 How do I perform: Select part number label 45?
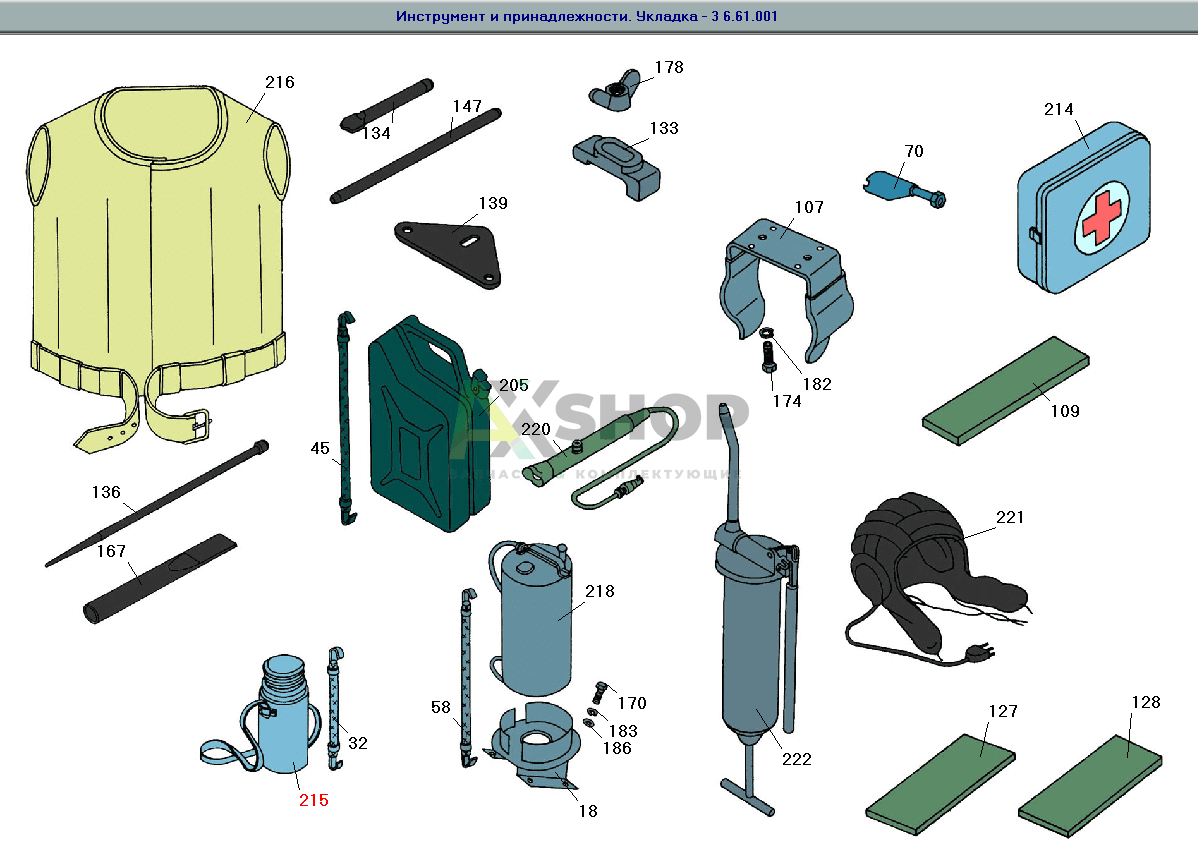point(320,449)
